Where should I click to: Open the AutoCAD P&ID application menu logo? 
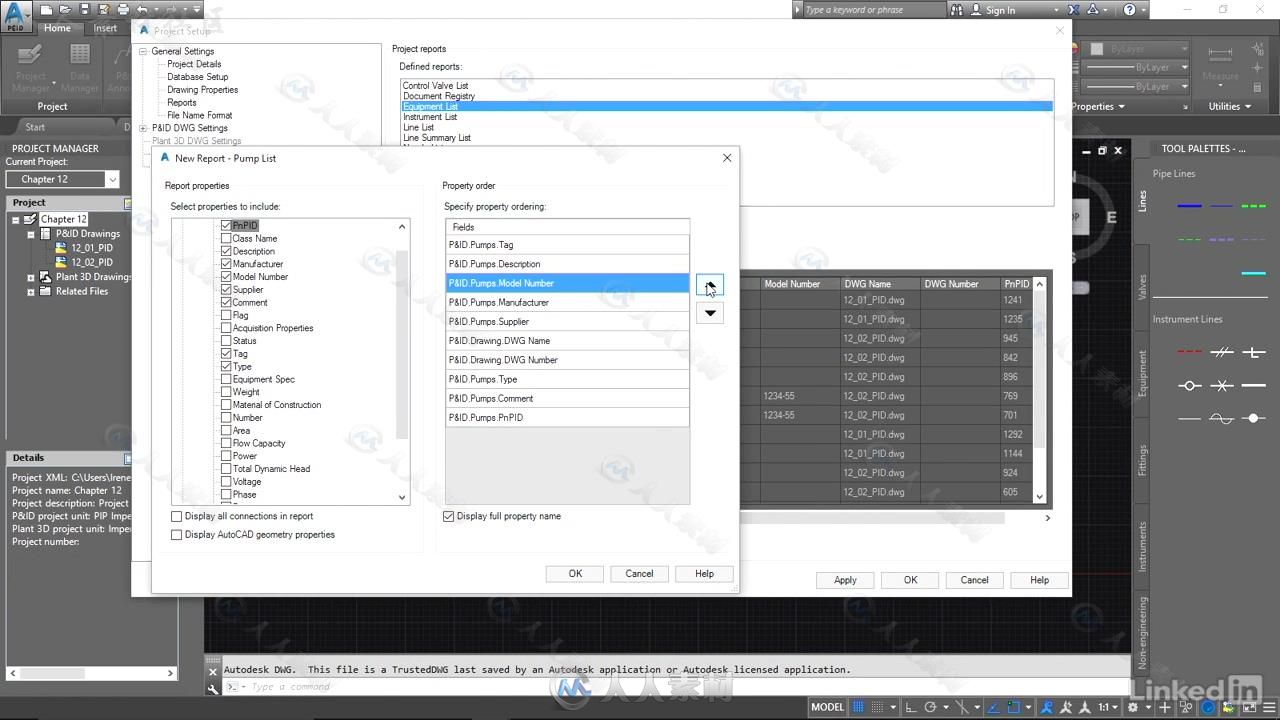point(15,17)
